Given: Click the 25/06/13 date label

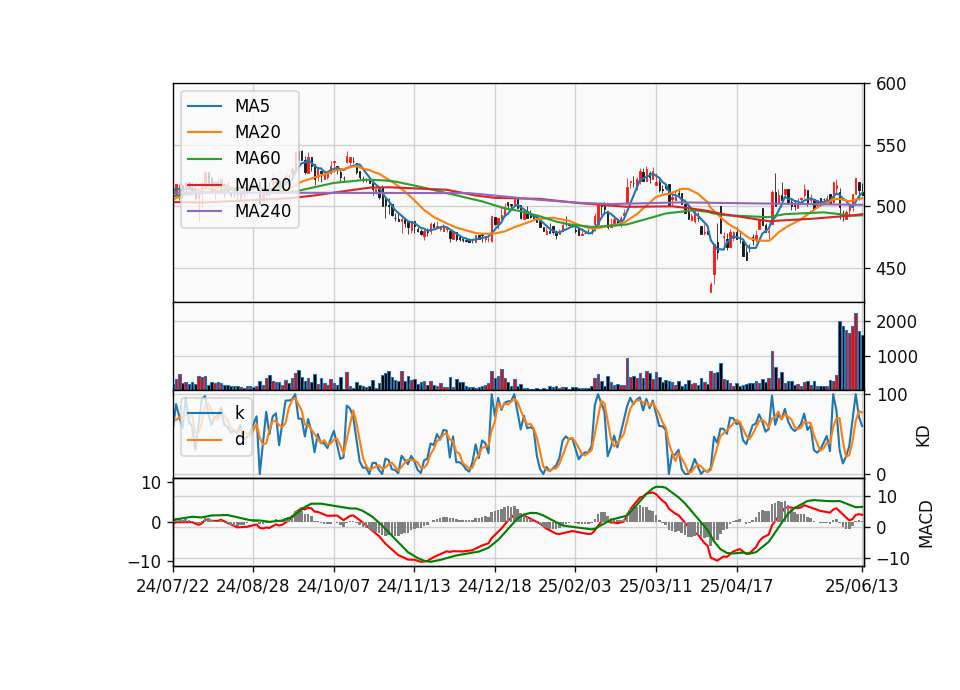Looking at the screenshot, I should [x=861, y=586].
